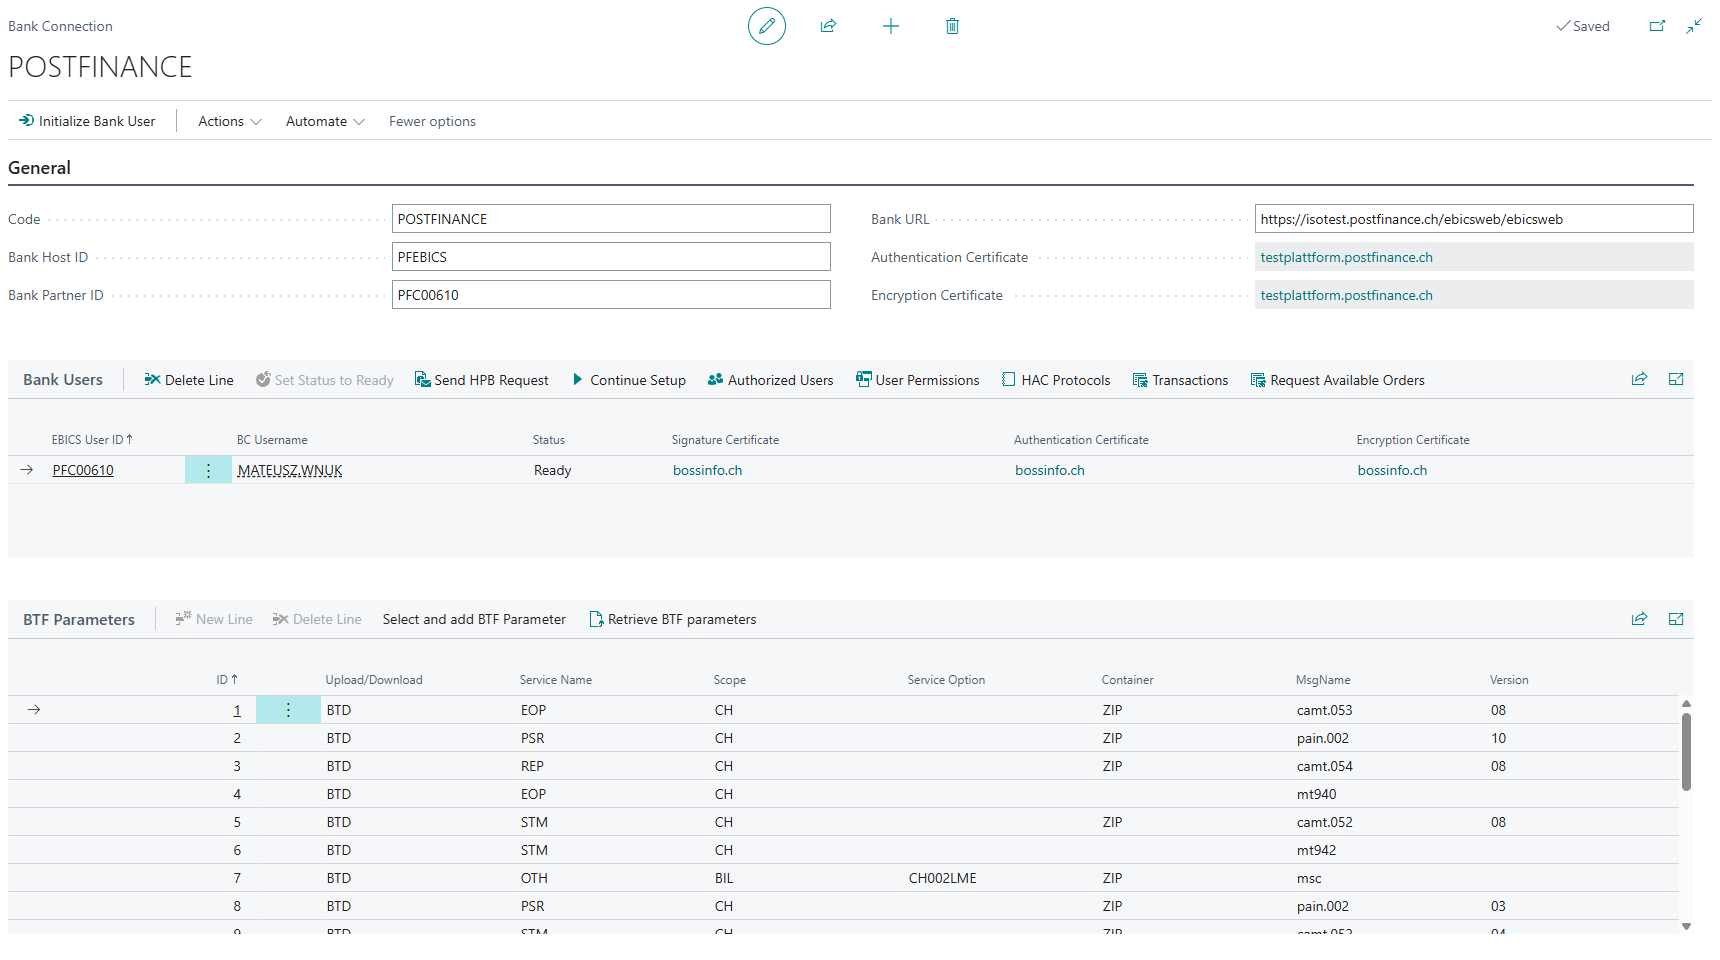This screenshot has width=1720, height=960.
Task: Open row menu for user PFC00610
Action: tap(208, 470)
